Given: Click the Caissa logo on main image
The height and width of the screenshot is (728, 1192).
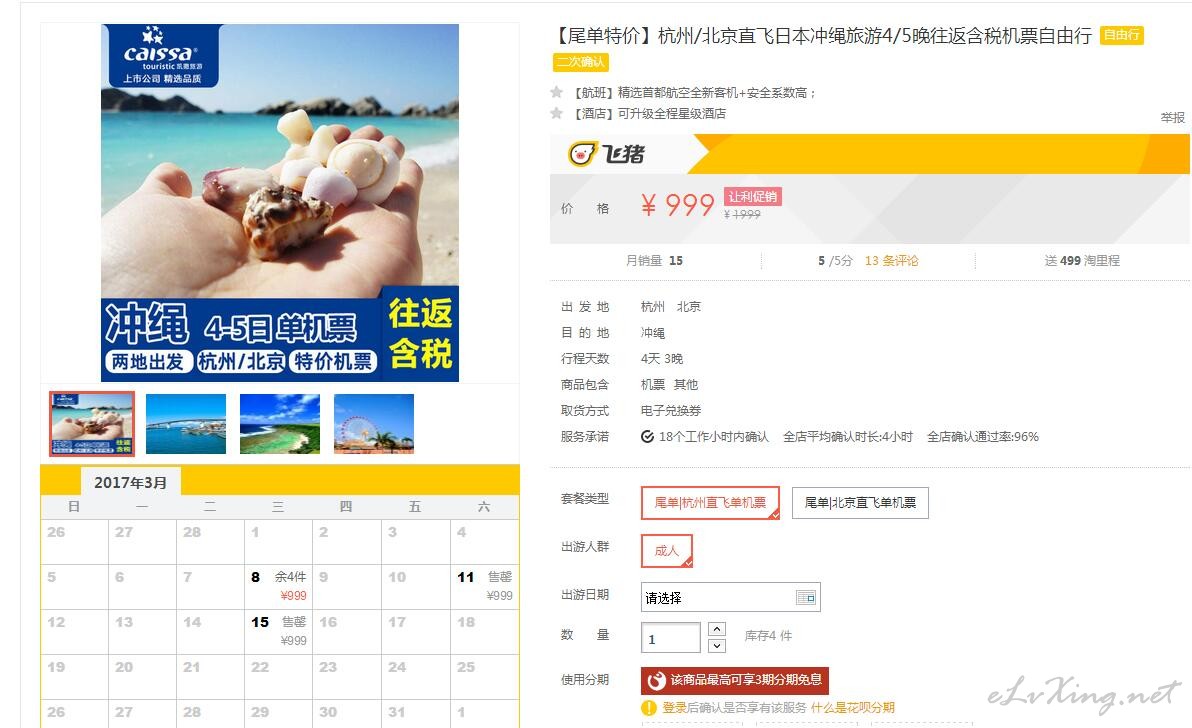Looking at the screenshot, I should coord(161,55).
